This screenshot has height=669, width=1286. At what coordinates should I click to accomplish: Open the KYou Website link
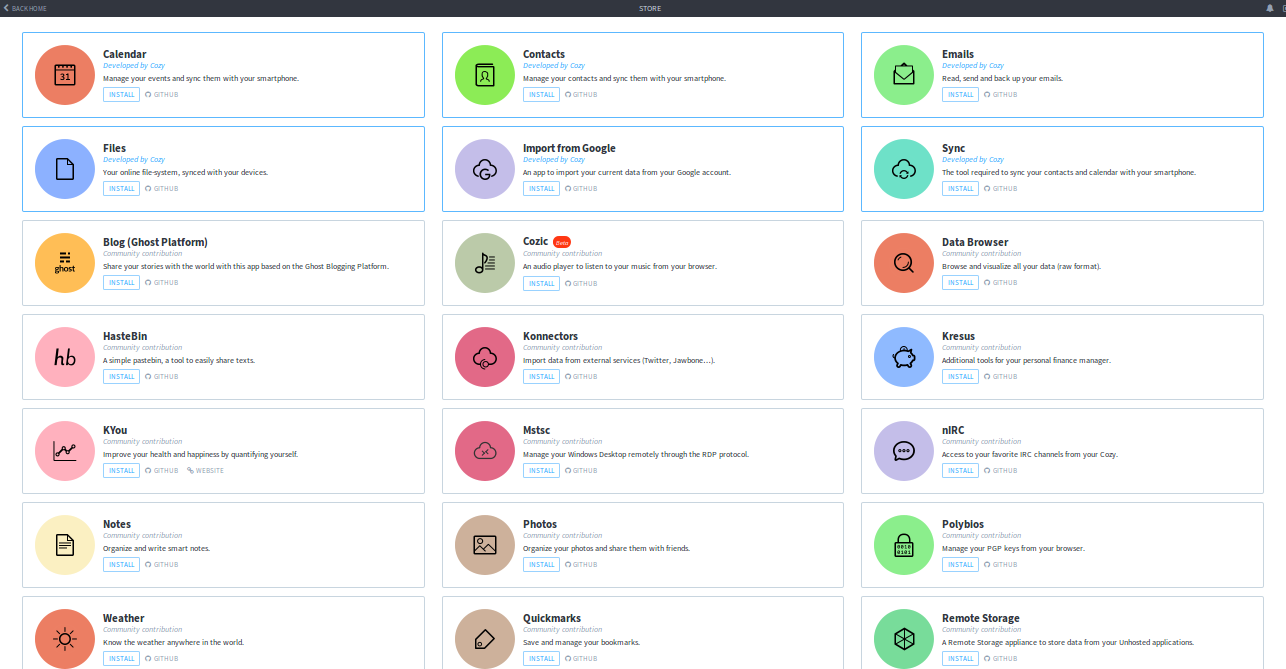(x=205, y=471)
